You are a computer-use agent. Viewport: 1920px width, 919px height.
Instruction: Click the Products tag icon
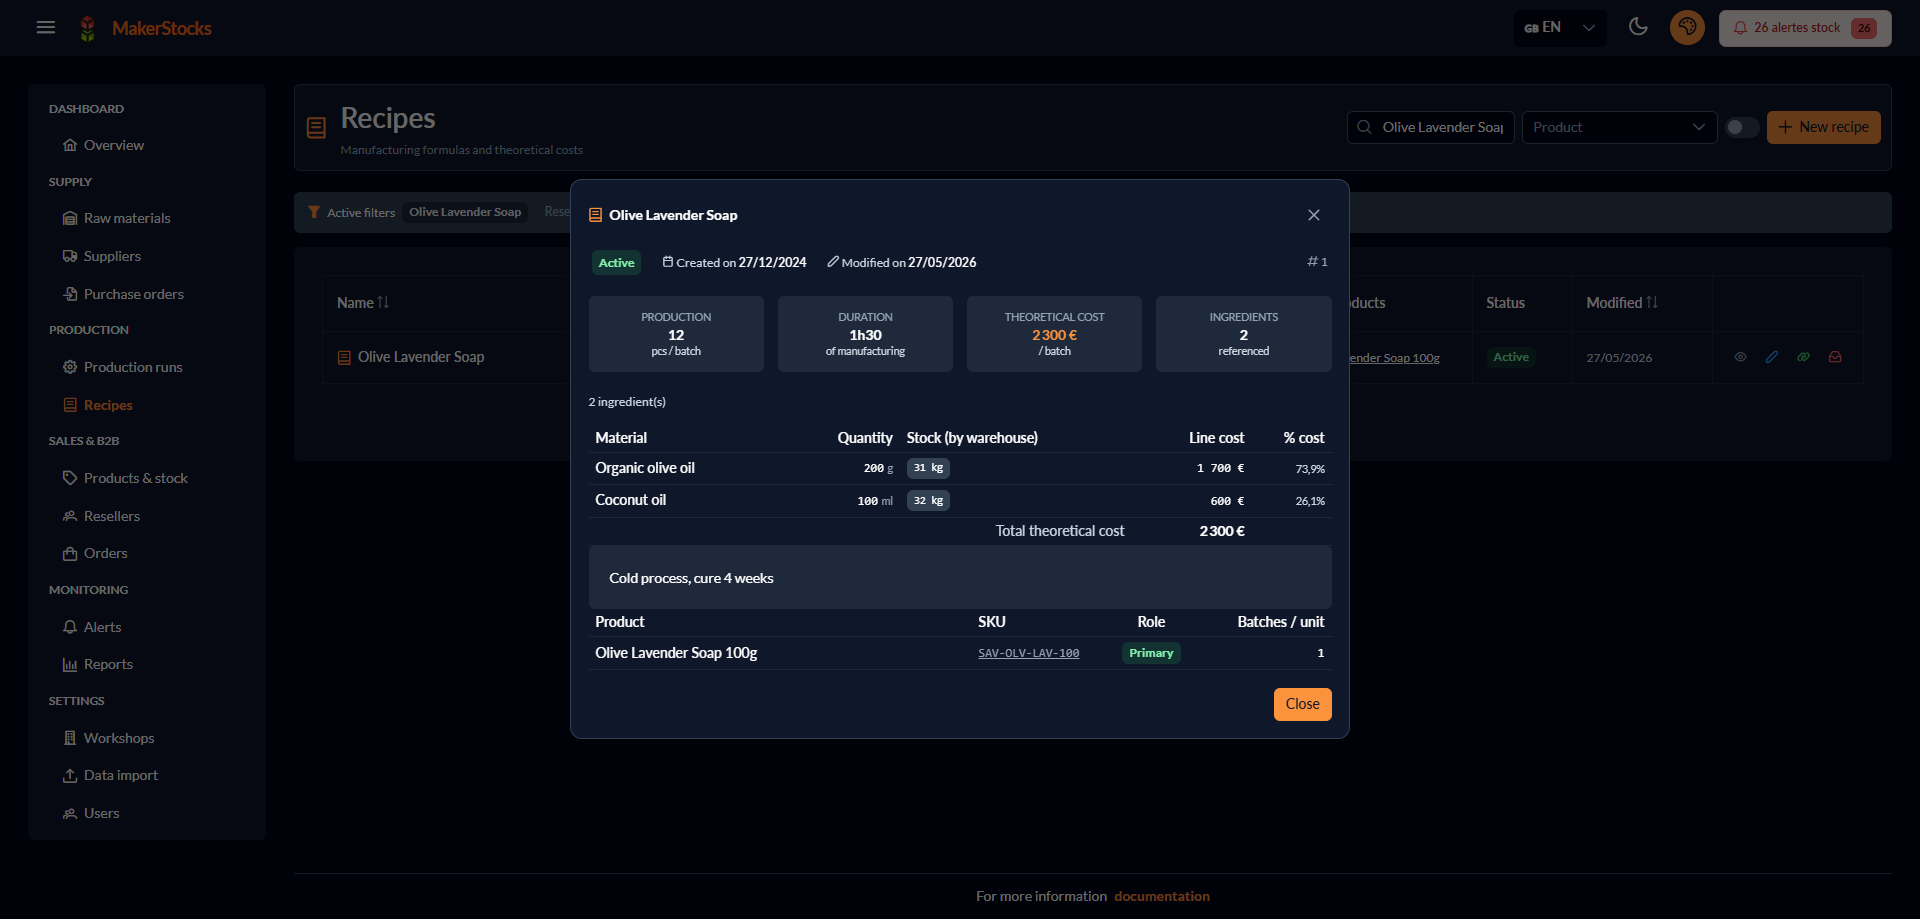[70, 478]
